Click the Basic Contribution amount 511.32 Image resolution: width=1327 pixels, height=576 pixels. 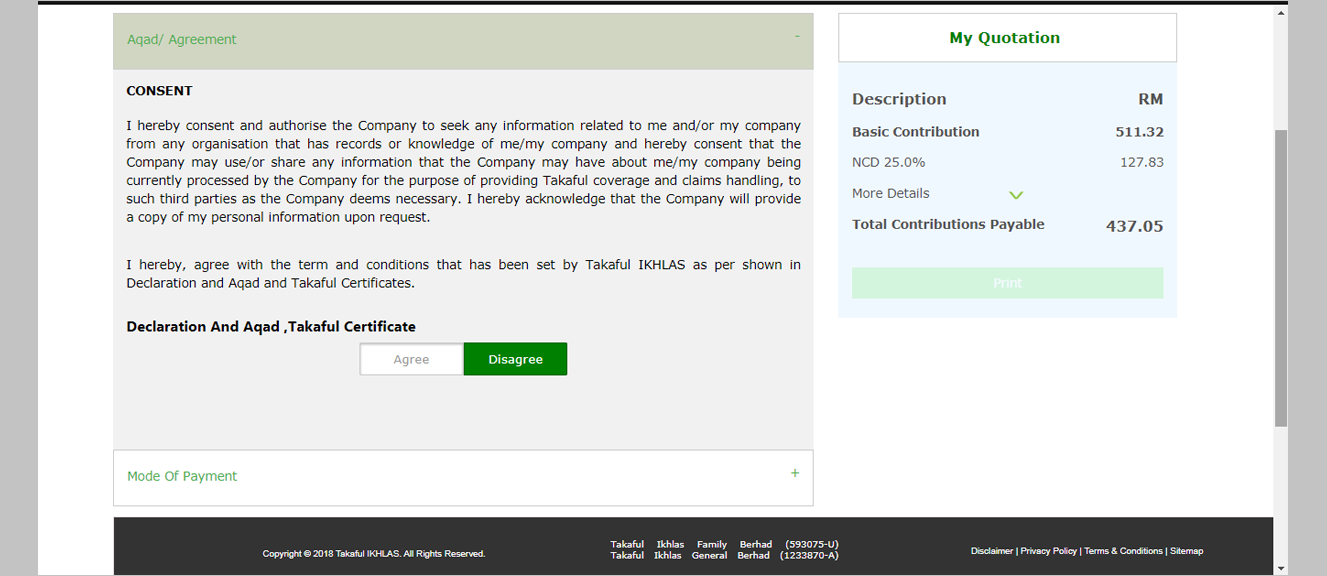pos(1139,132)
